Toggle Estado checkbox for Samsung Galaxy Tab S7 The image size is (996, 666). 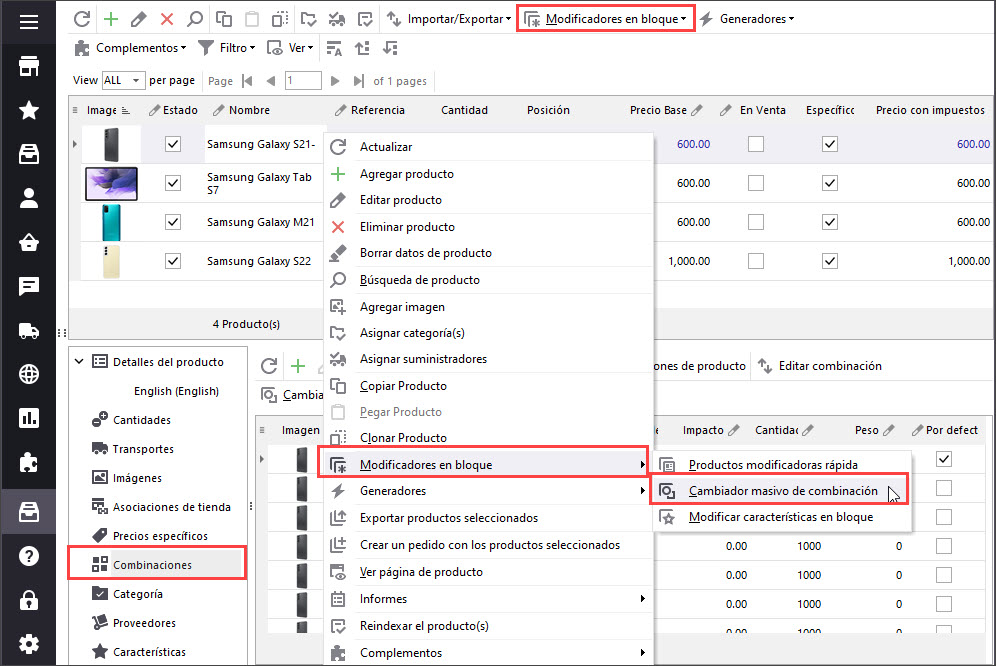click(173, 183)
